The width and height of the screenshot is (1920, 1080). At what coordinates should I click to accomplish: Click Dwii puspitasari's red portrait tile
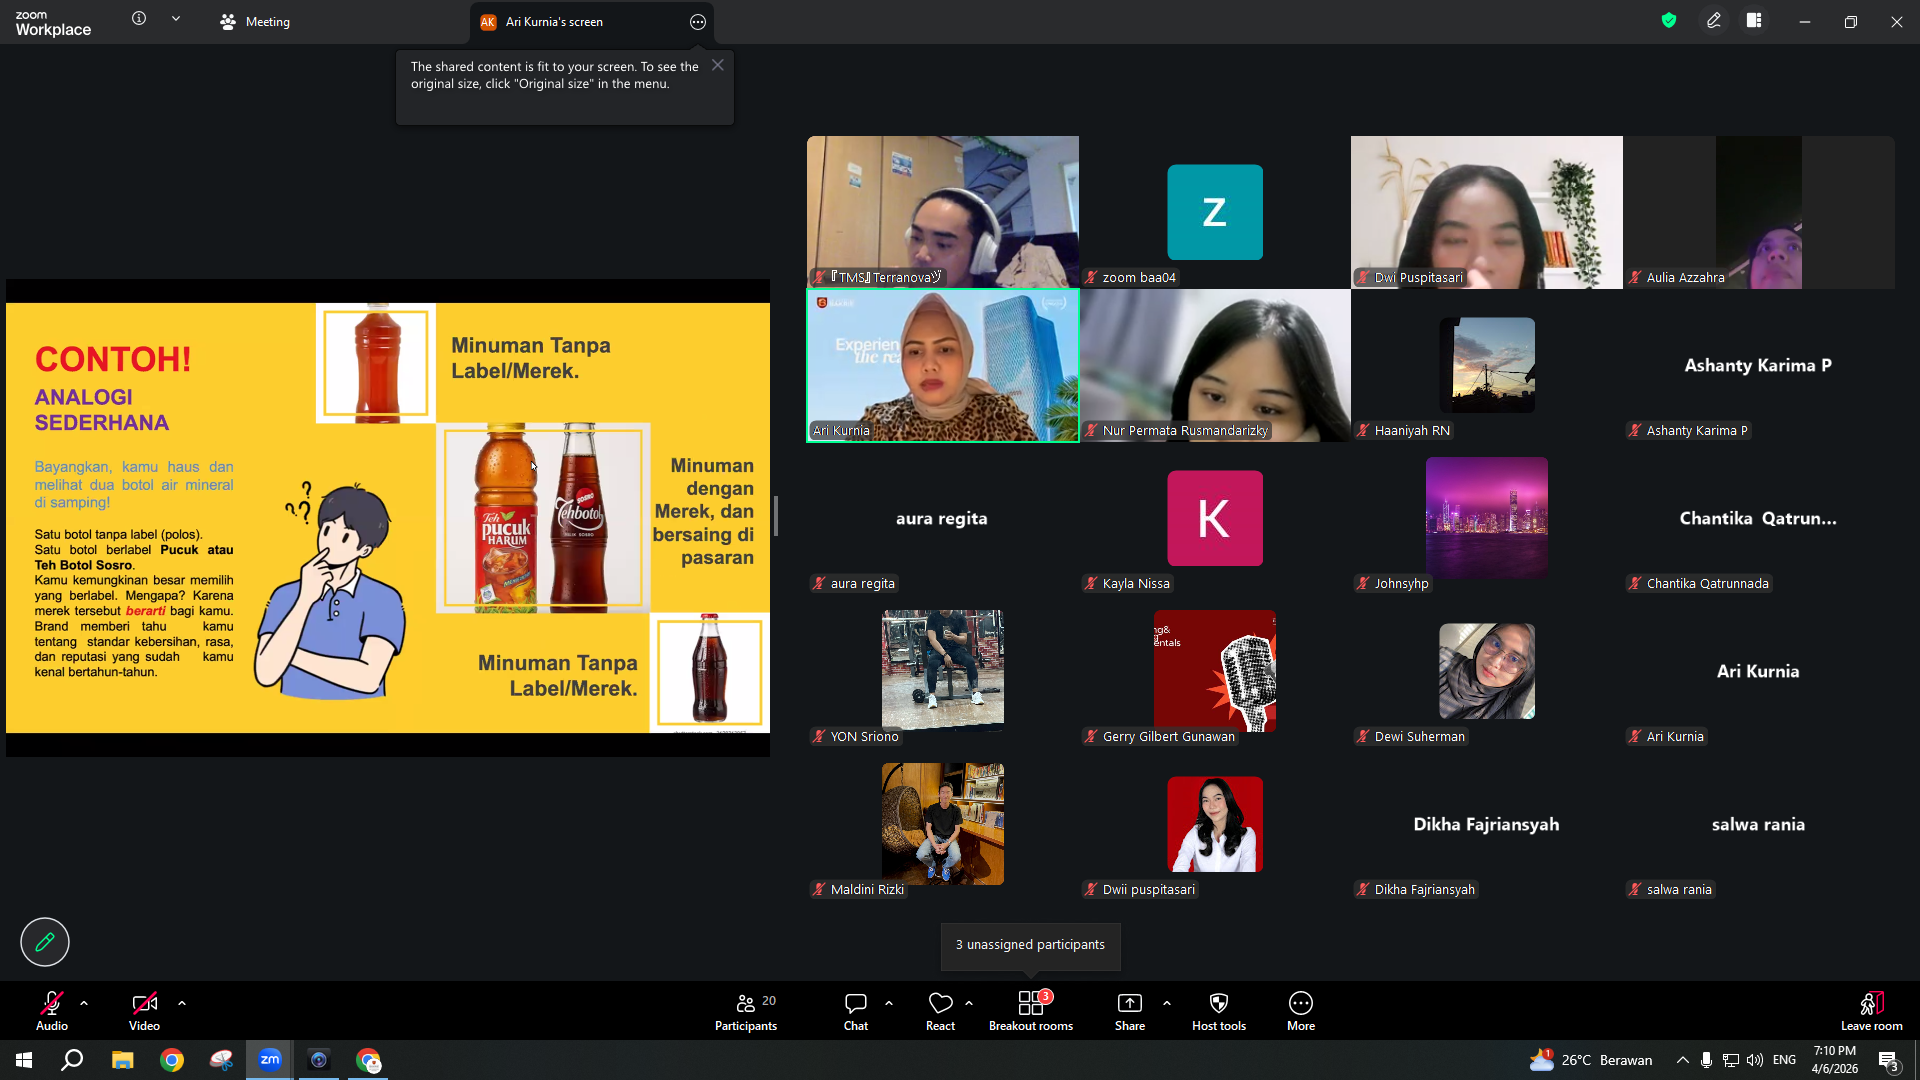pyautogui.click(x=1215, y=824)
